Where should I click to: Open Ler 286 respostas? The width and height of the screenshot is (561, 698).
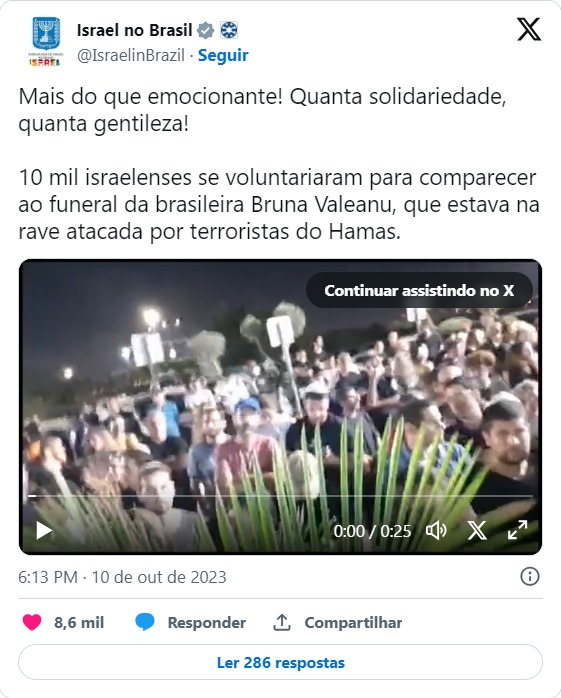click(280, 662)
